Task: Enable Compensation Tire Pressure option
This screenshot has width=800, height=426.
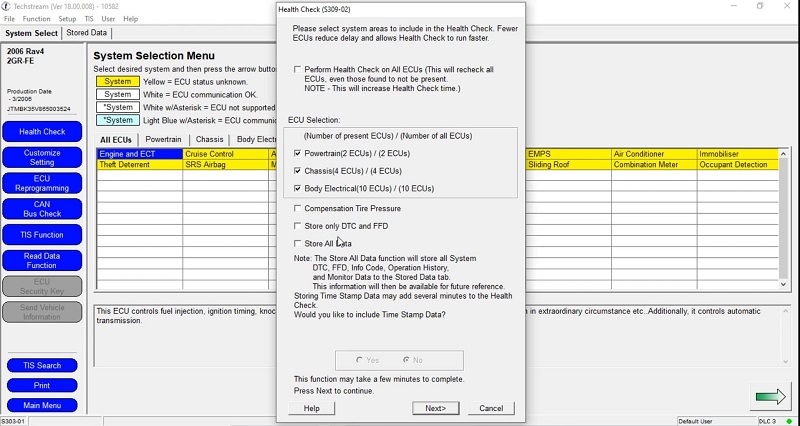Action: tap(297, 208)
